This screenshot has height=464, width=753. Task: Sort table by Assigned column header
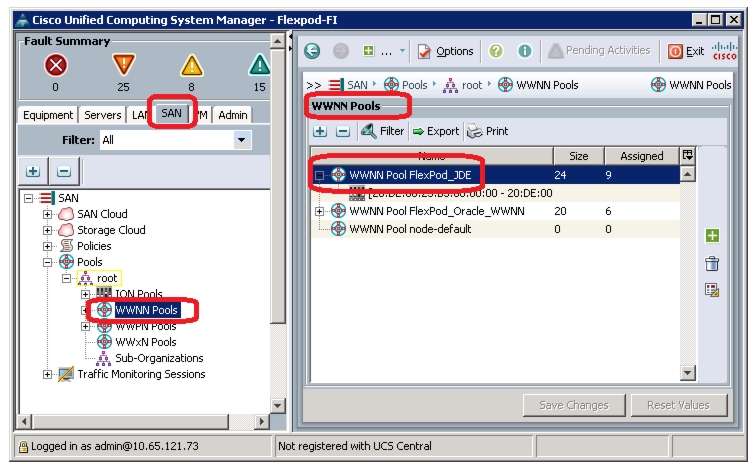(642, 156)
